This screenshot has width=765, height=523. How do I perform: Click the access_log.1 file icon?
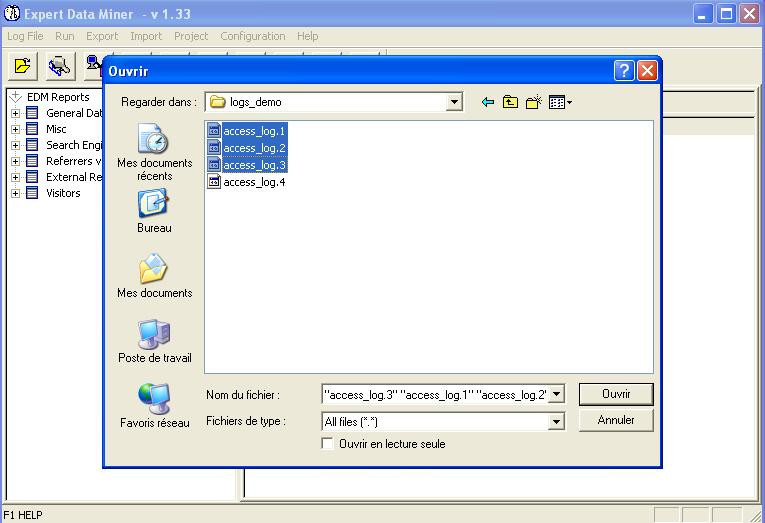click(x=214, y=131)
